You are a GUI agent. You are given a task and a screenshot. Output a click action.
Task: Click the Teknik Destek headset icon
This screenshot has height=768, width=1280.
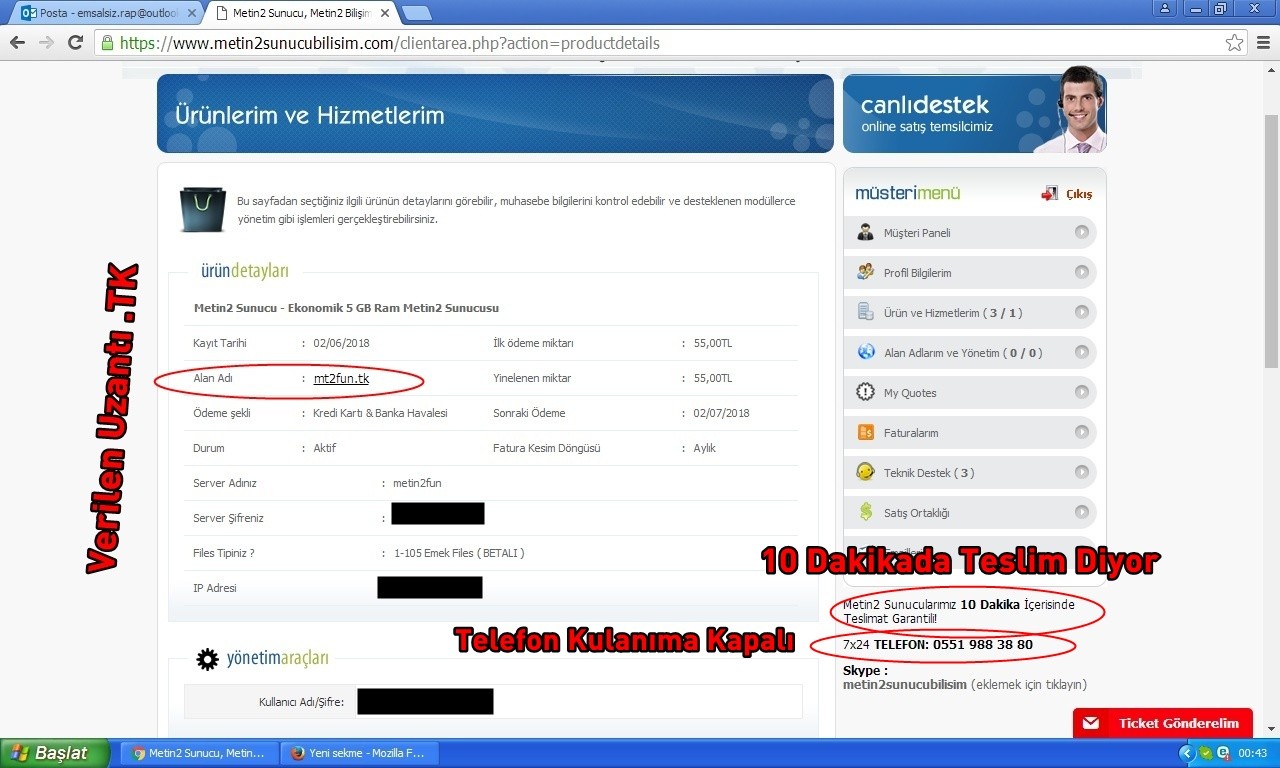click(866, 473)
